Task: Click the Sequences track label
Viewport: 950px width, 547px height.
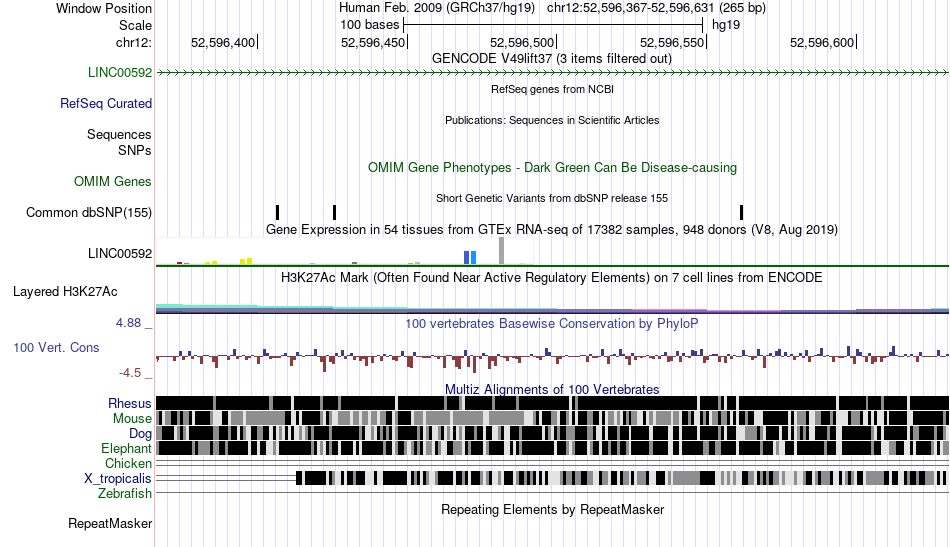Action: click(119, 134)
